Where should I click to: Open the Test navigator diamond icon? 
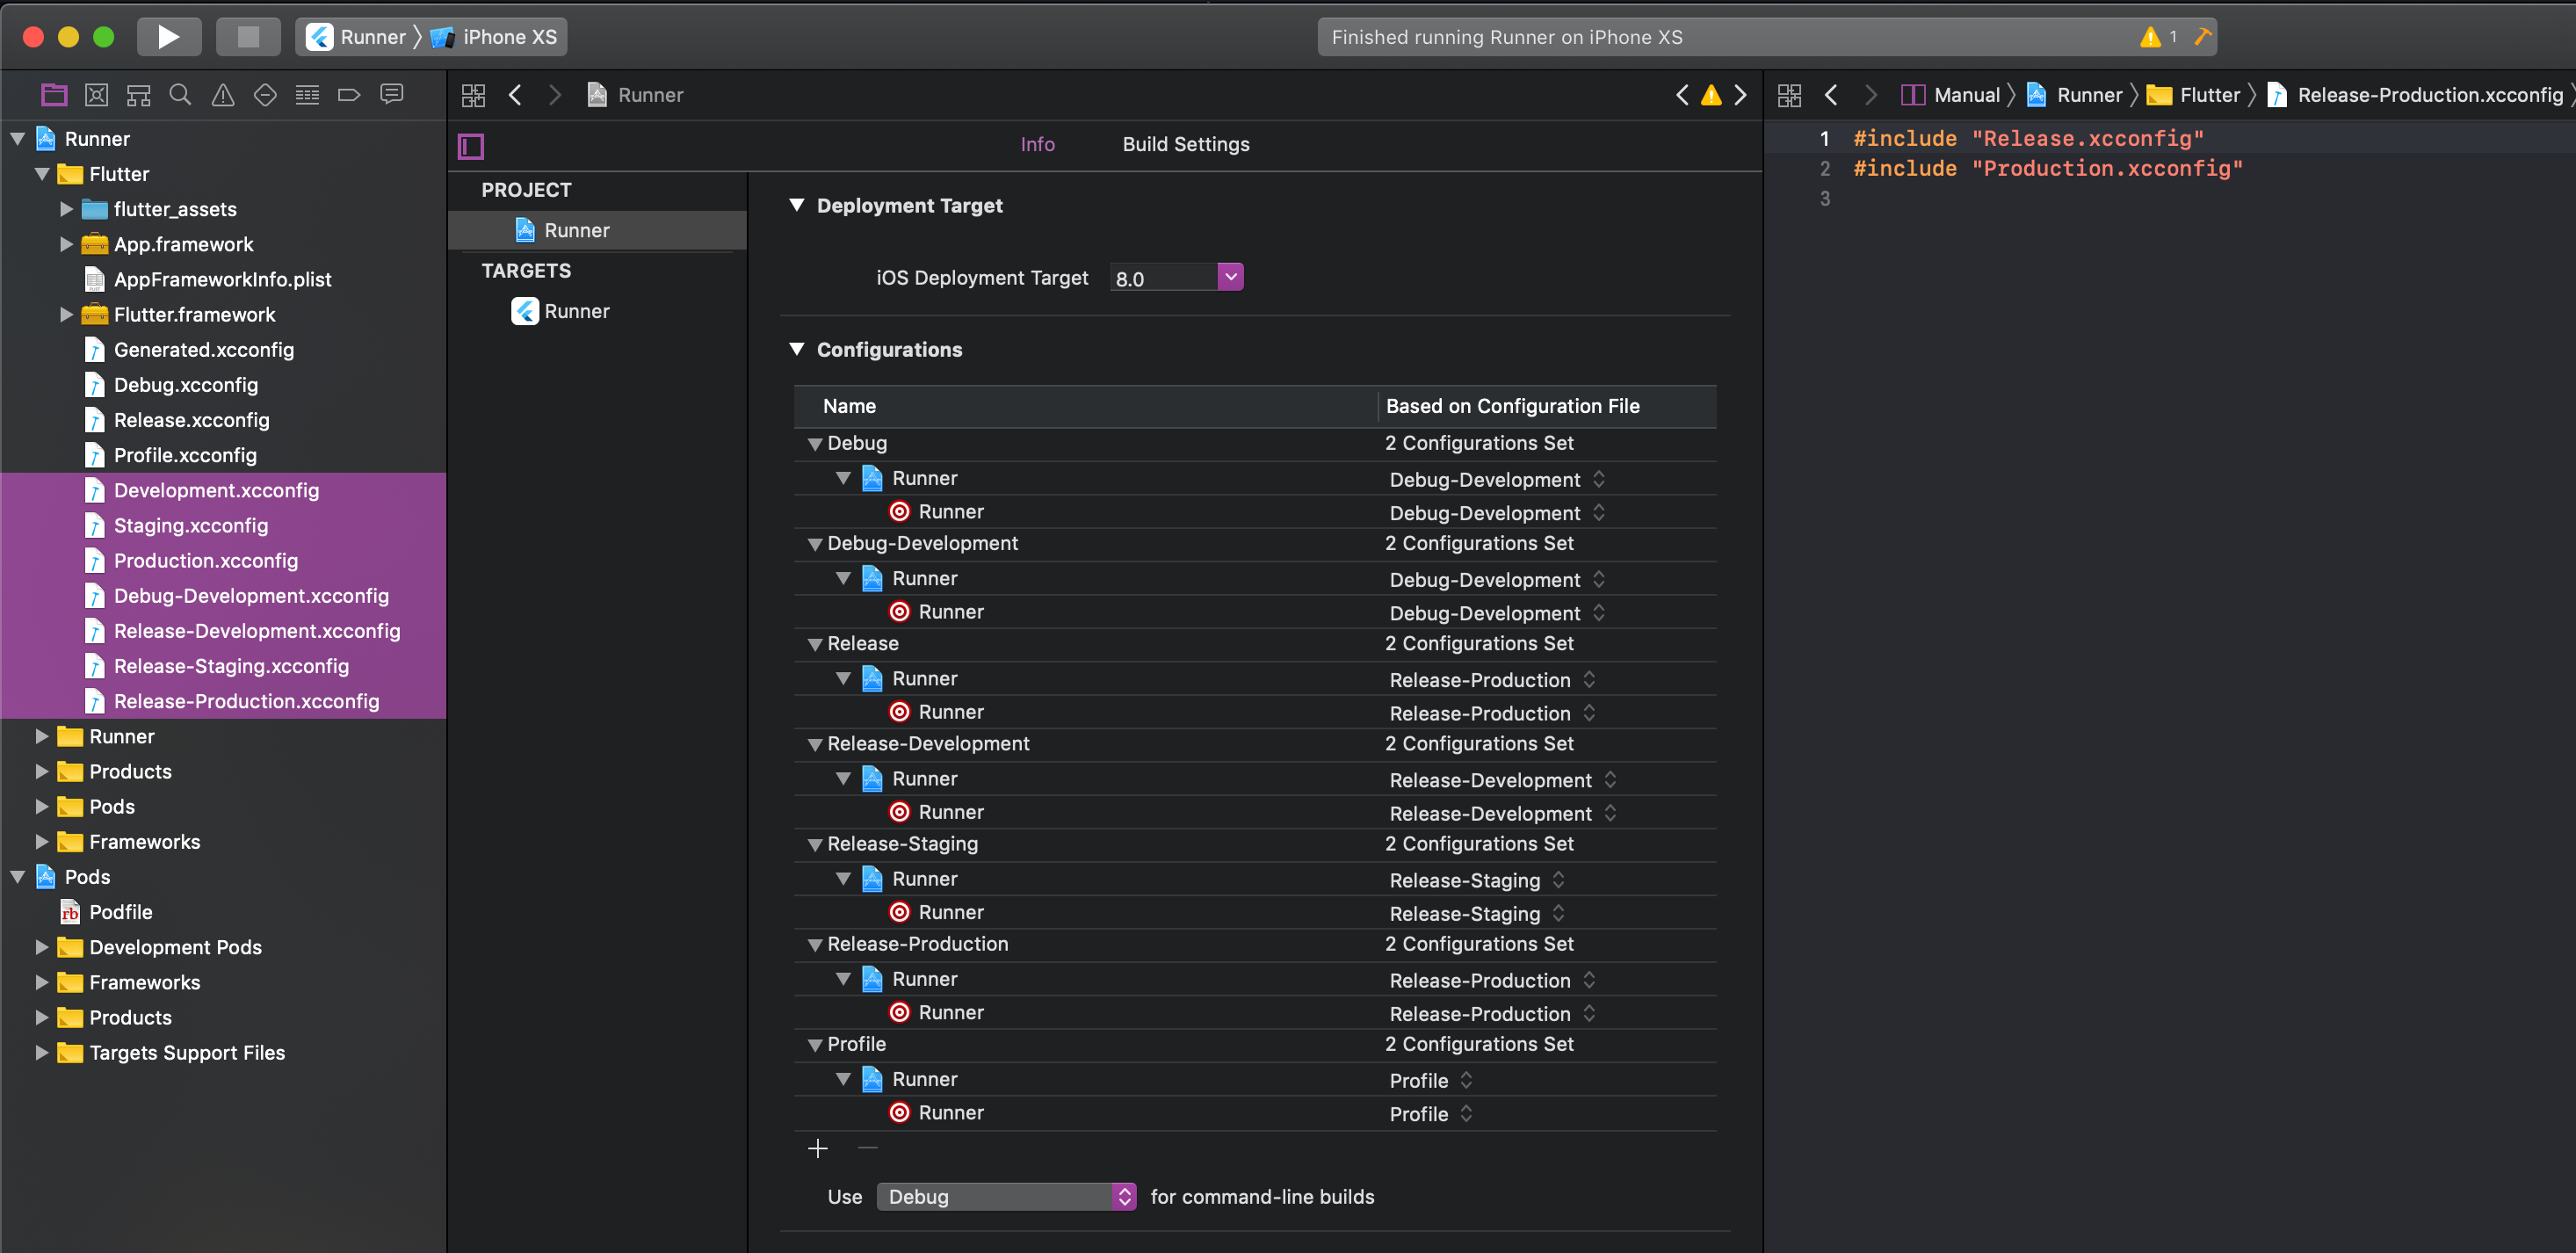tap(265, 95)
